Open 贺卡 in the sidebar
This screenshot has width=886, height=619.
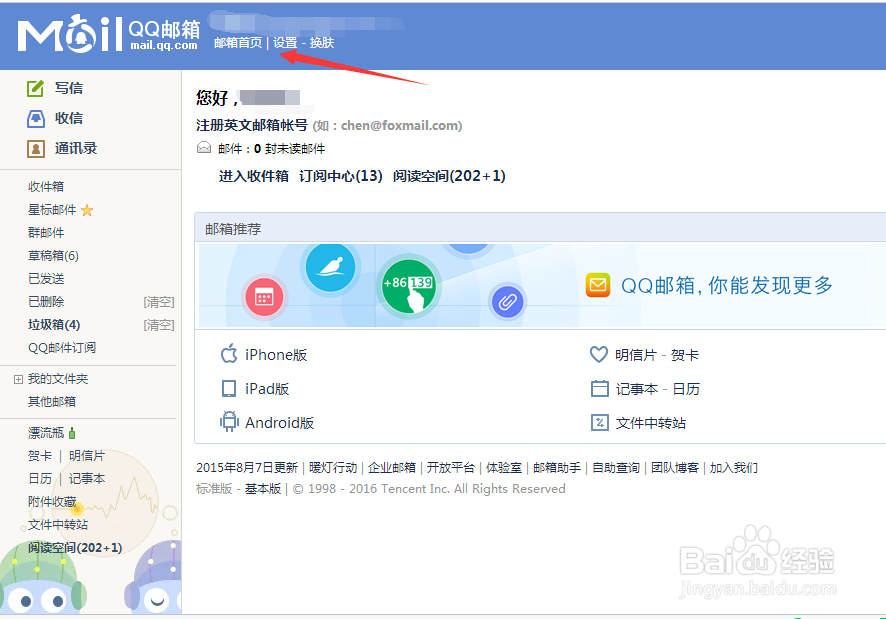[x=40, y=456]
